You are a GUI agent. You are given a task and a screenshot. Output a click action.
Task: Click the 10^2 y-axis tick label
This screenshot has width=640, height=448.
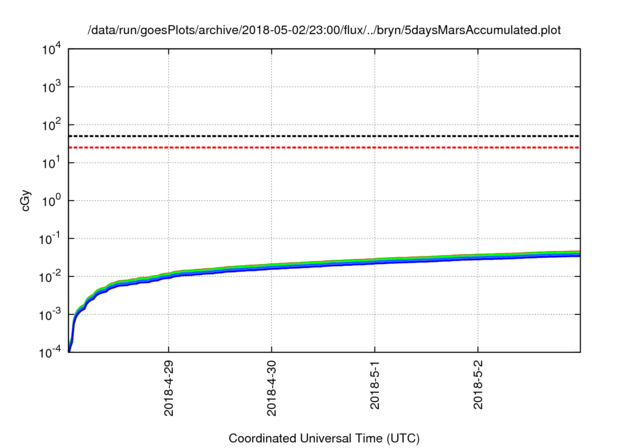(52, 125)
